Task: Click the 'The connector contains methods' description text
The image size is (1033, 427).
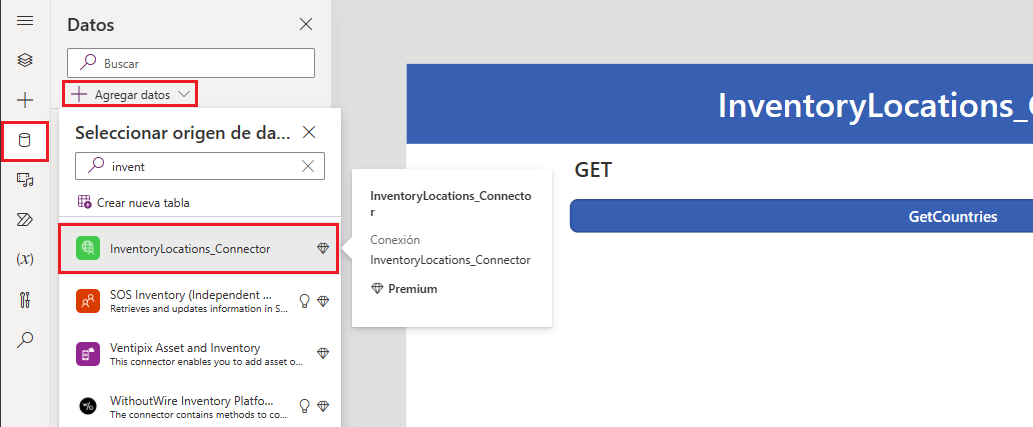Action: pos(198,415)
